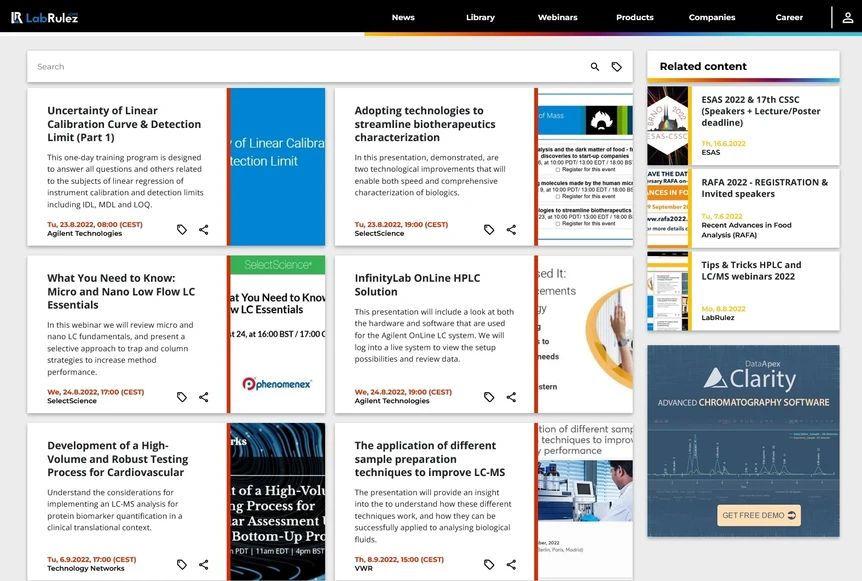The width and height of the screenshot is (862, 581).
Task: Click tag icon on sample preparation techniques card
Action: (x=489, y=565)
